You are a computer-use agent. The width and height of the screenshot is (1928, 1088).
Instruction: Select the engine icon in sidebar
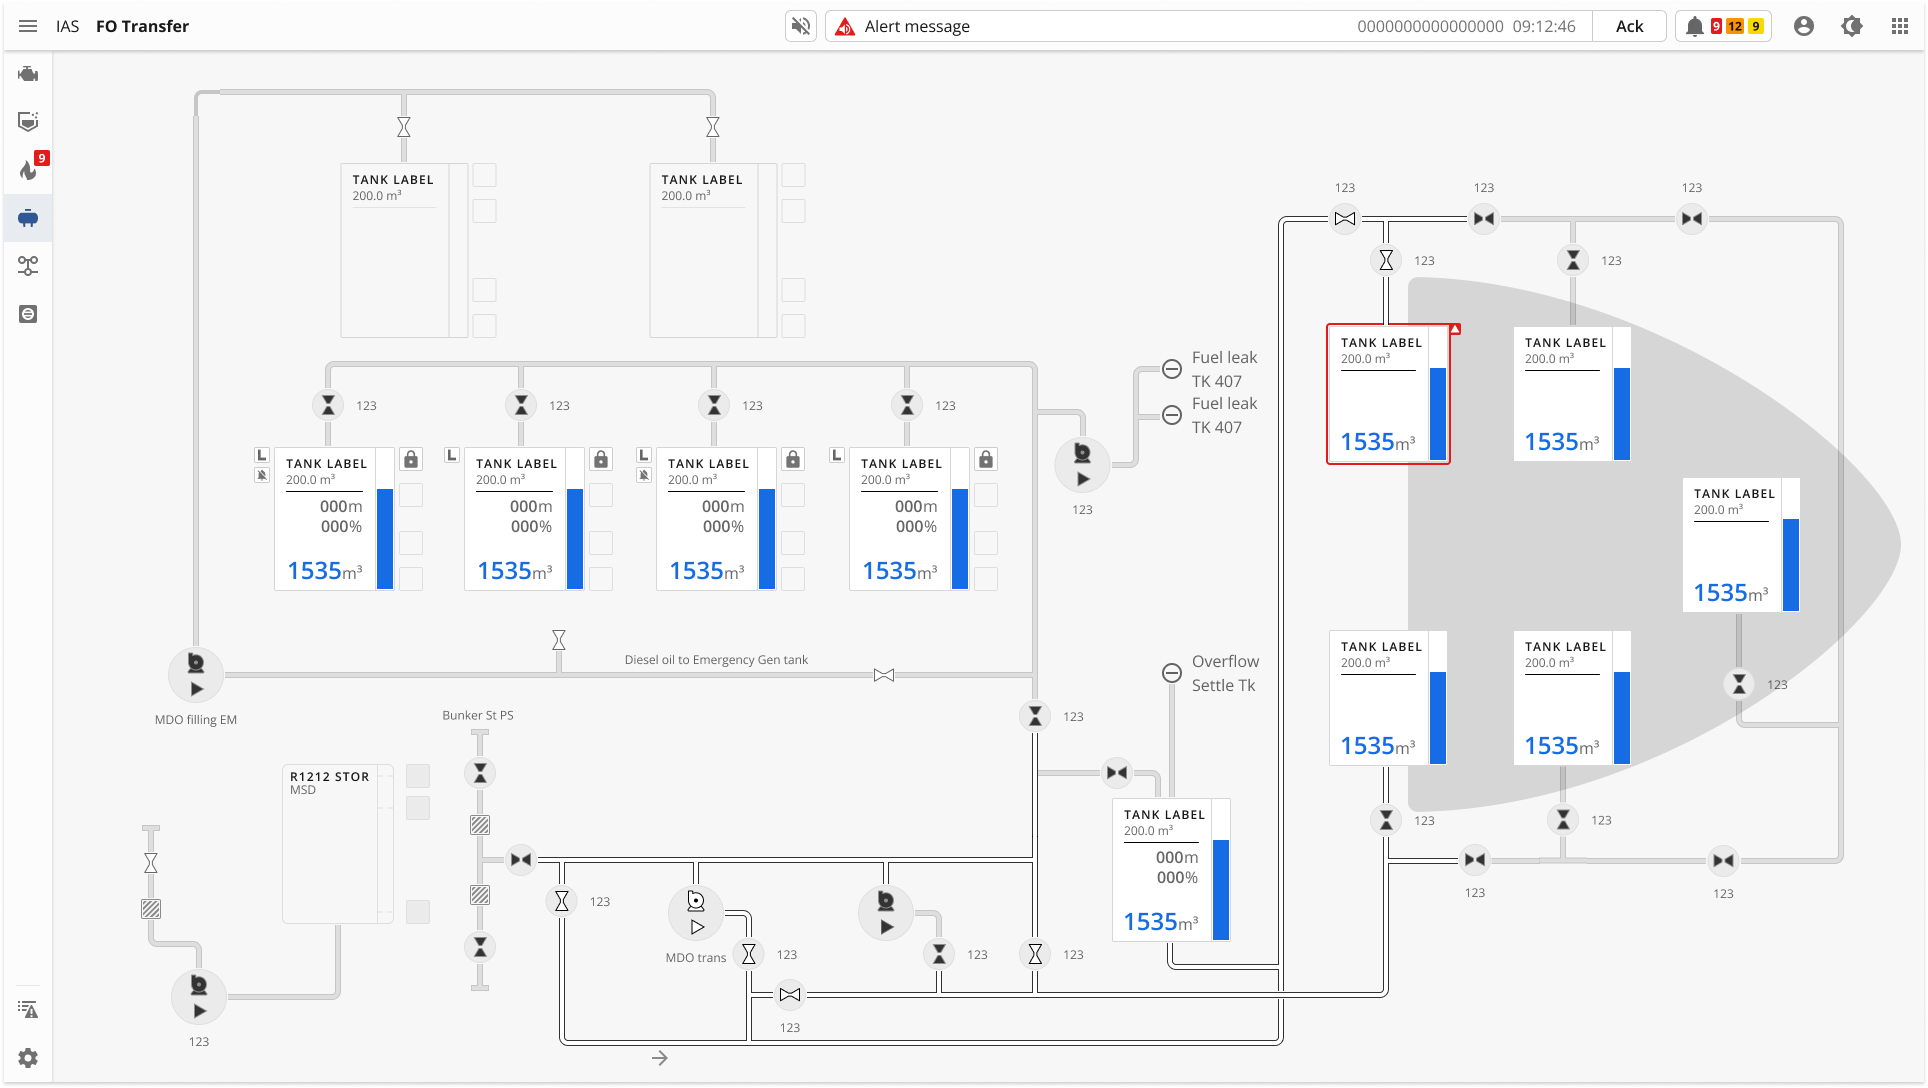[x=28, y=74]
